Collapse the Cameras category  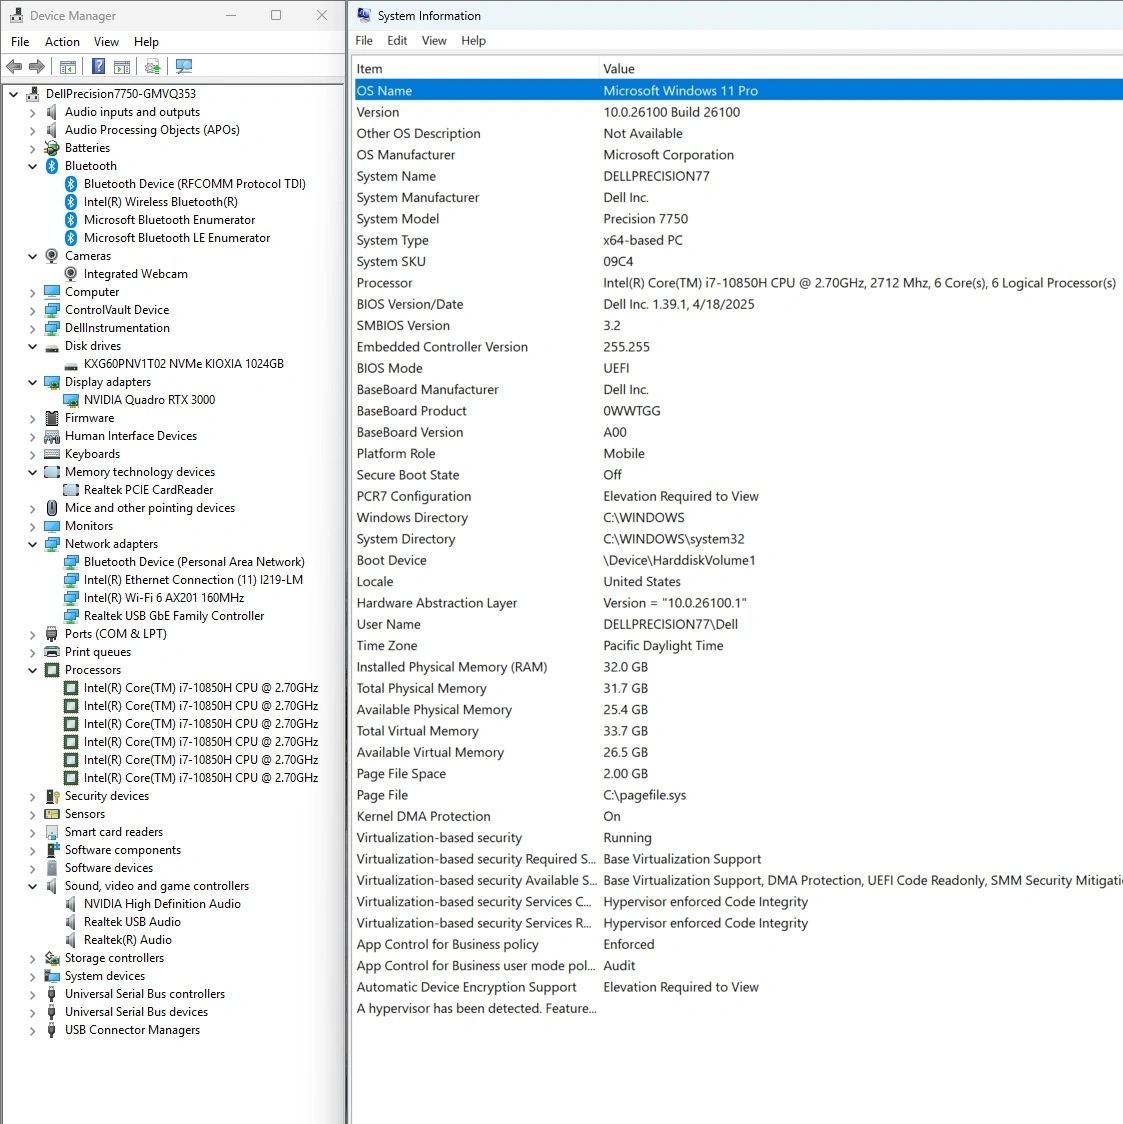(x=32, y=256)
